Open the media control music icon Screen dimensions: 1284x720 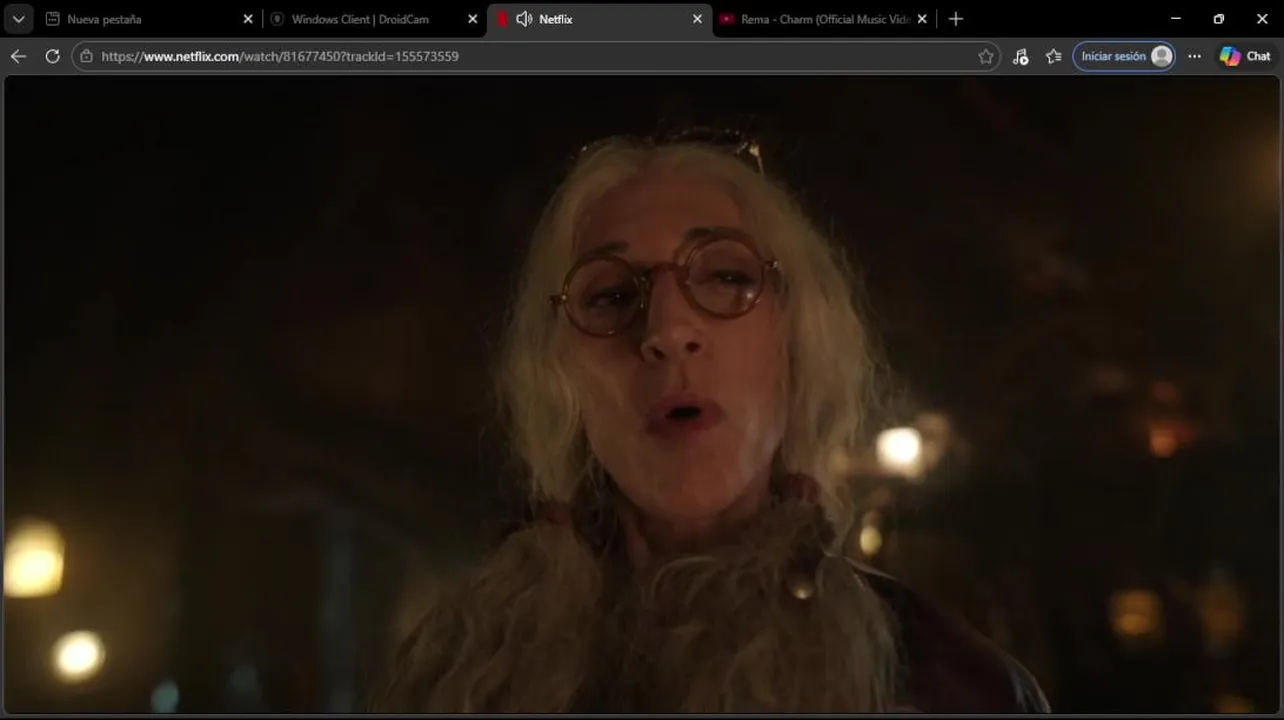tap(1020, 56)
